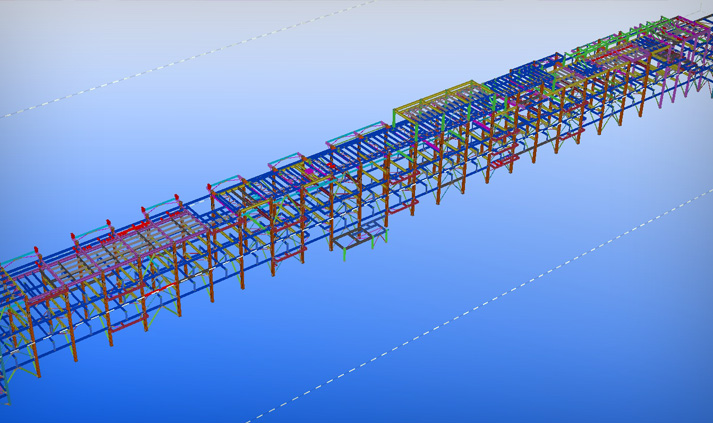
Task: Select the magenta frame at far right end
Action: (x=688, y=28)
